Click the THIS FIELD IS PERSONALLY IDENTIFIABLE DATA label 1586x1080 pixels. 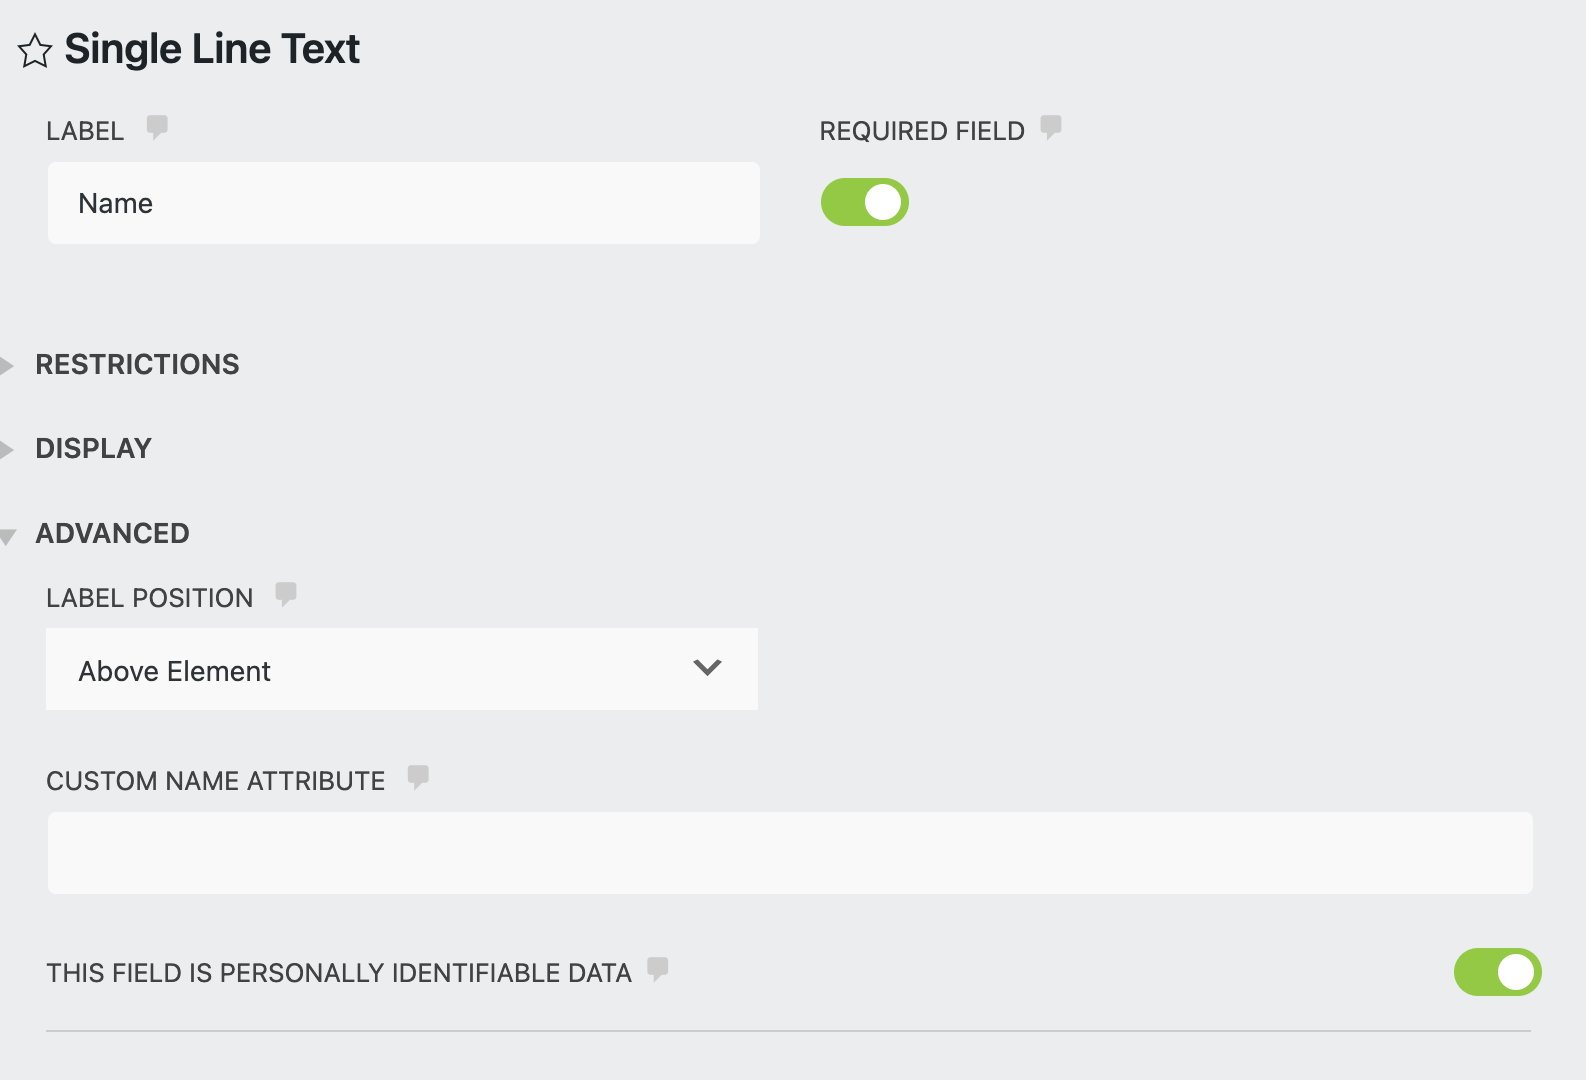339,973
